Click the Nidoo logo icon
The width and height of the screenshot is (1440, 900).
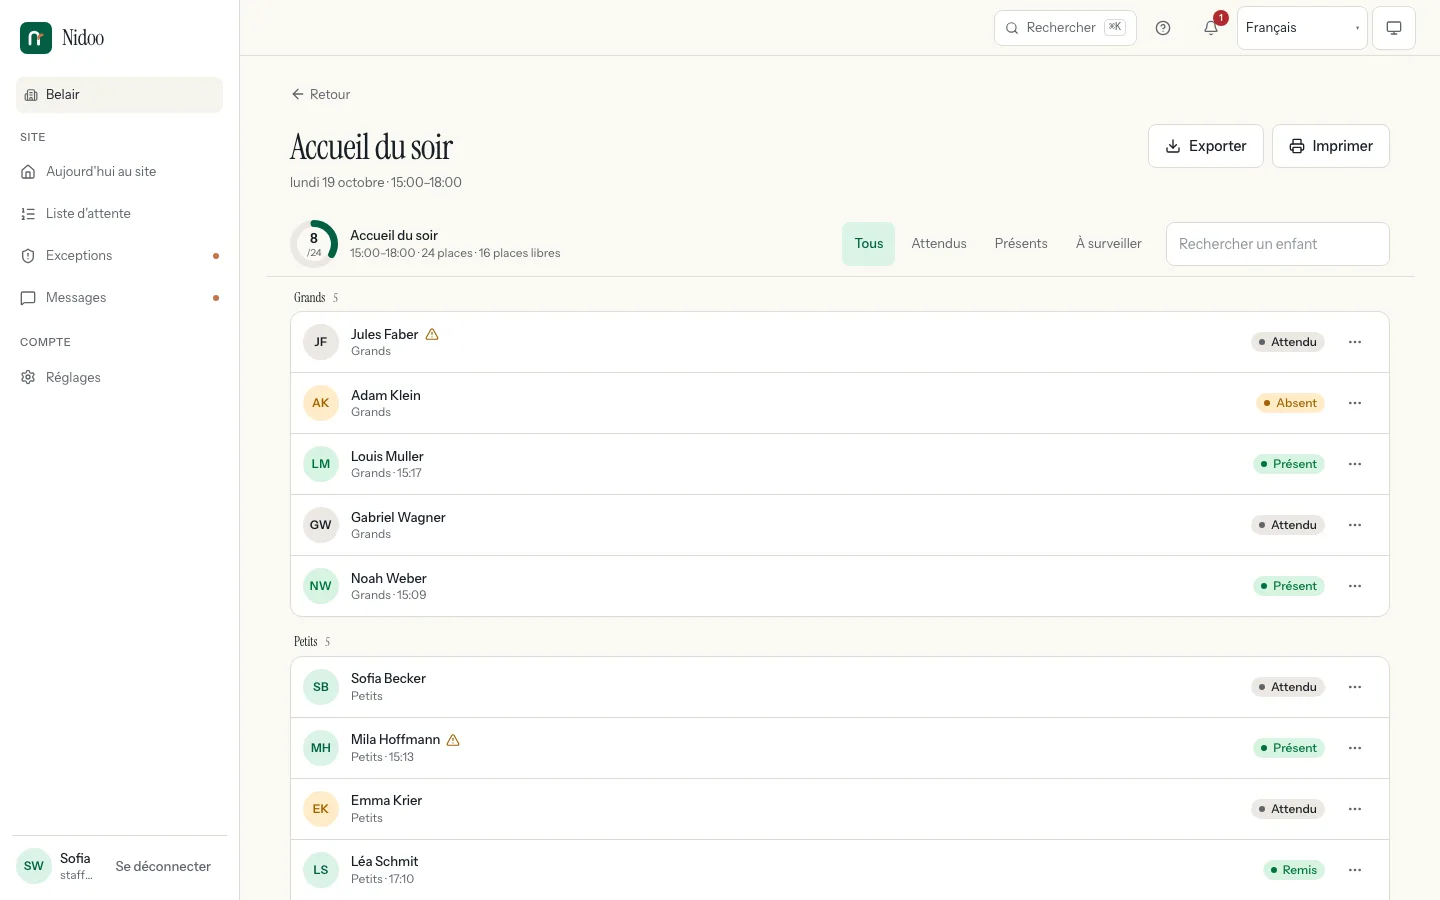coord(36,38)
